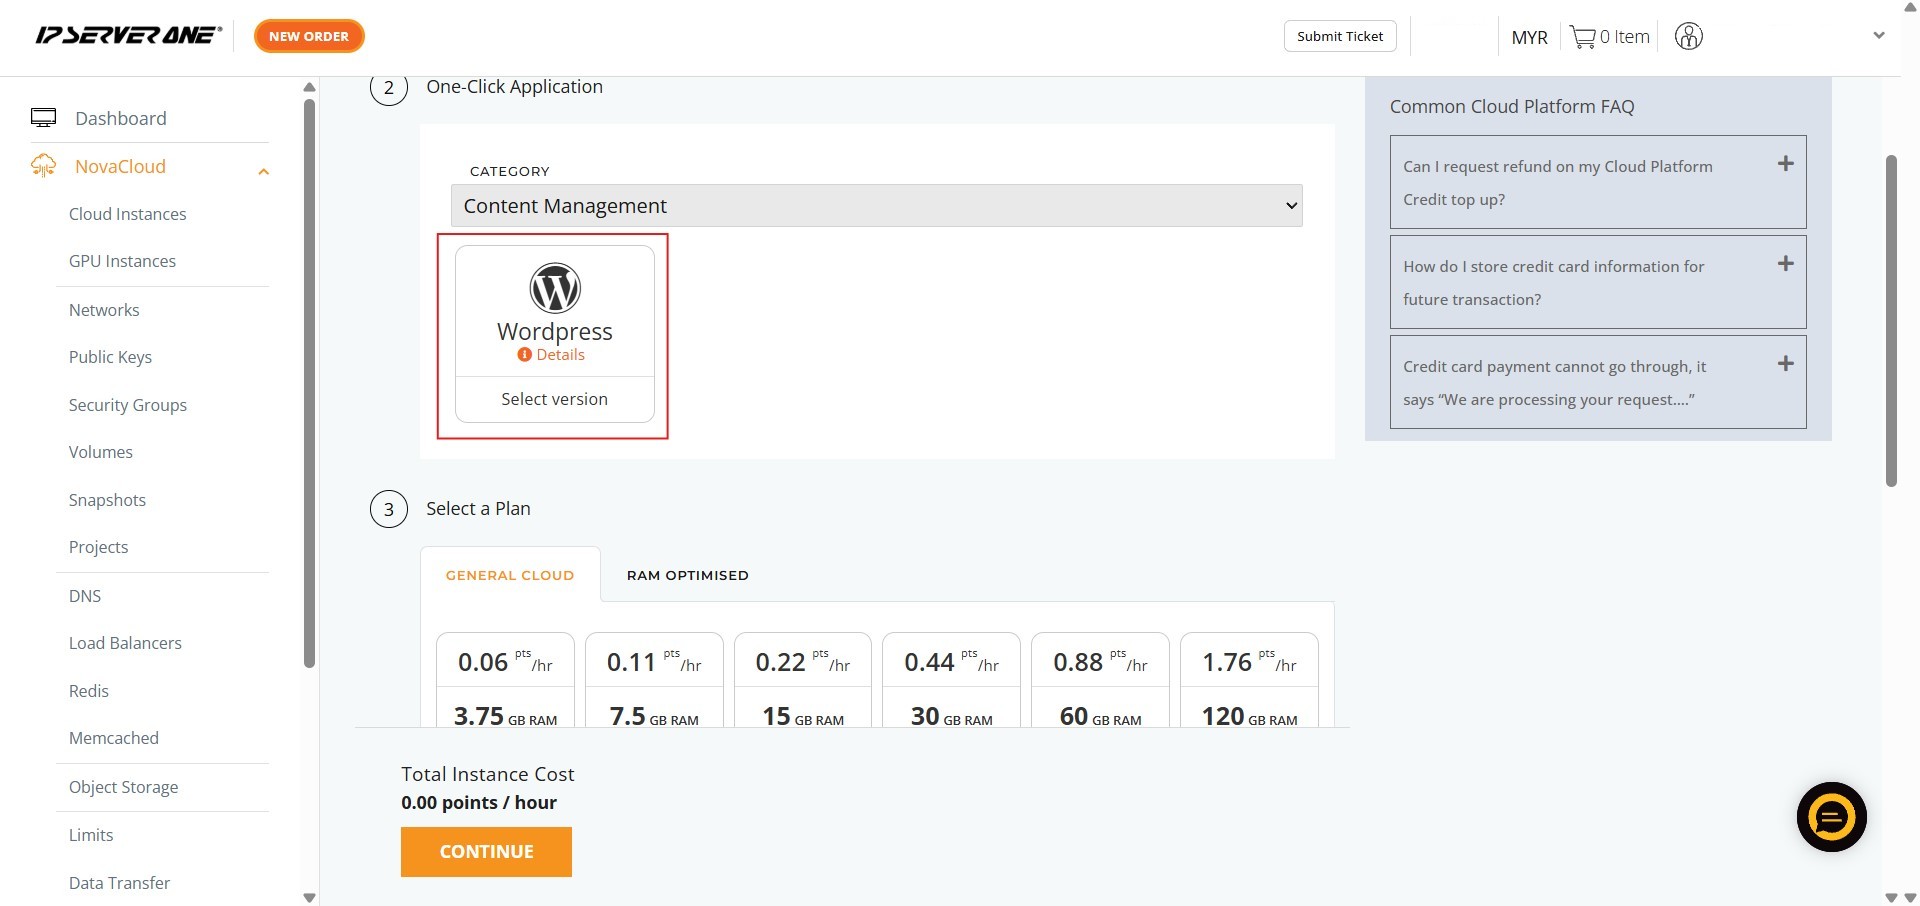Open the shopping cart icon

tap(1582, 37)
